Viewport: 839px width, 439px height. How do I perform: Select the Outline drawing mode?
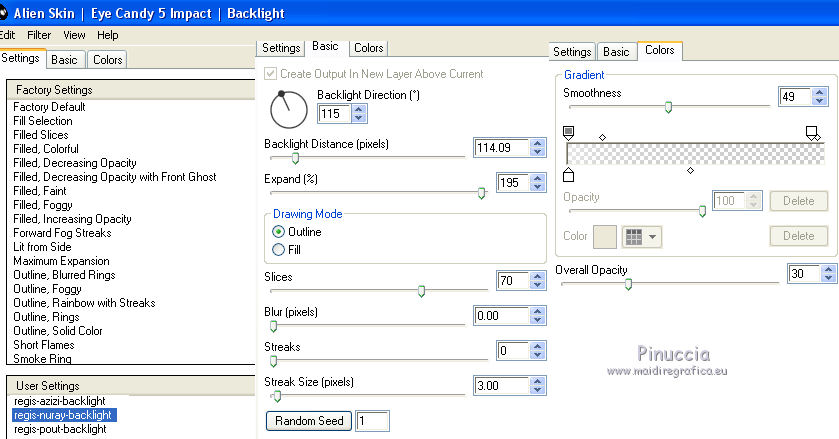pyautogui.click(x=278, y=232)
